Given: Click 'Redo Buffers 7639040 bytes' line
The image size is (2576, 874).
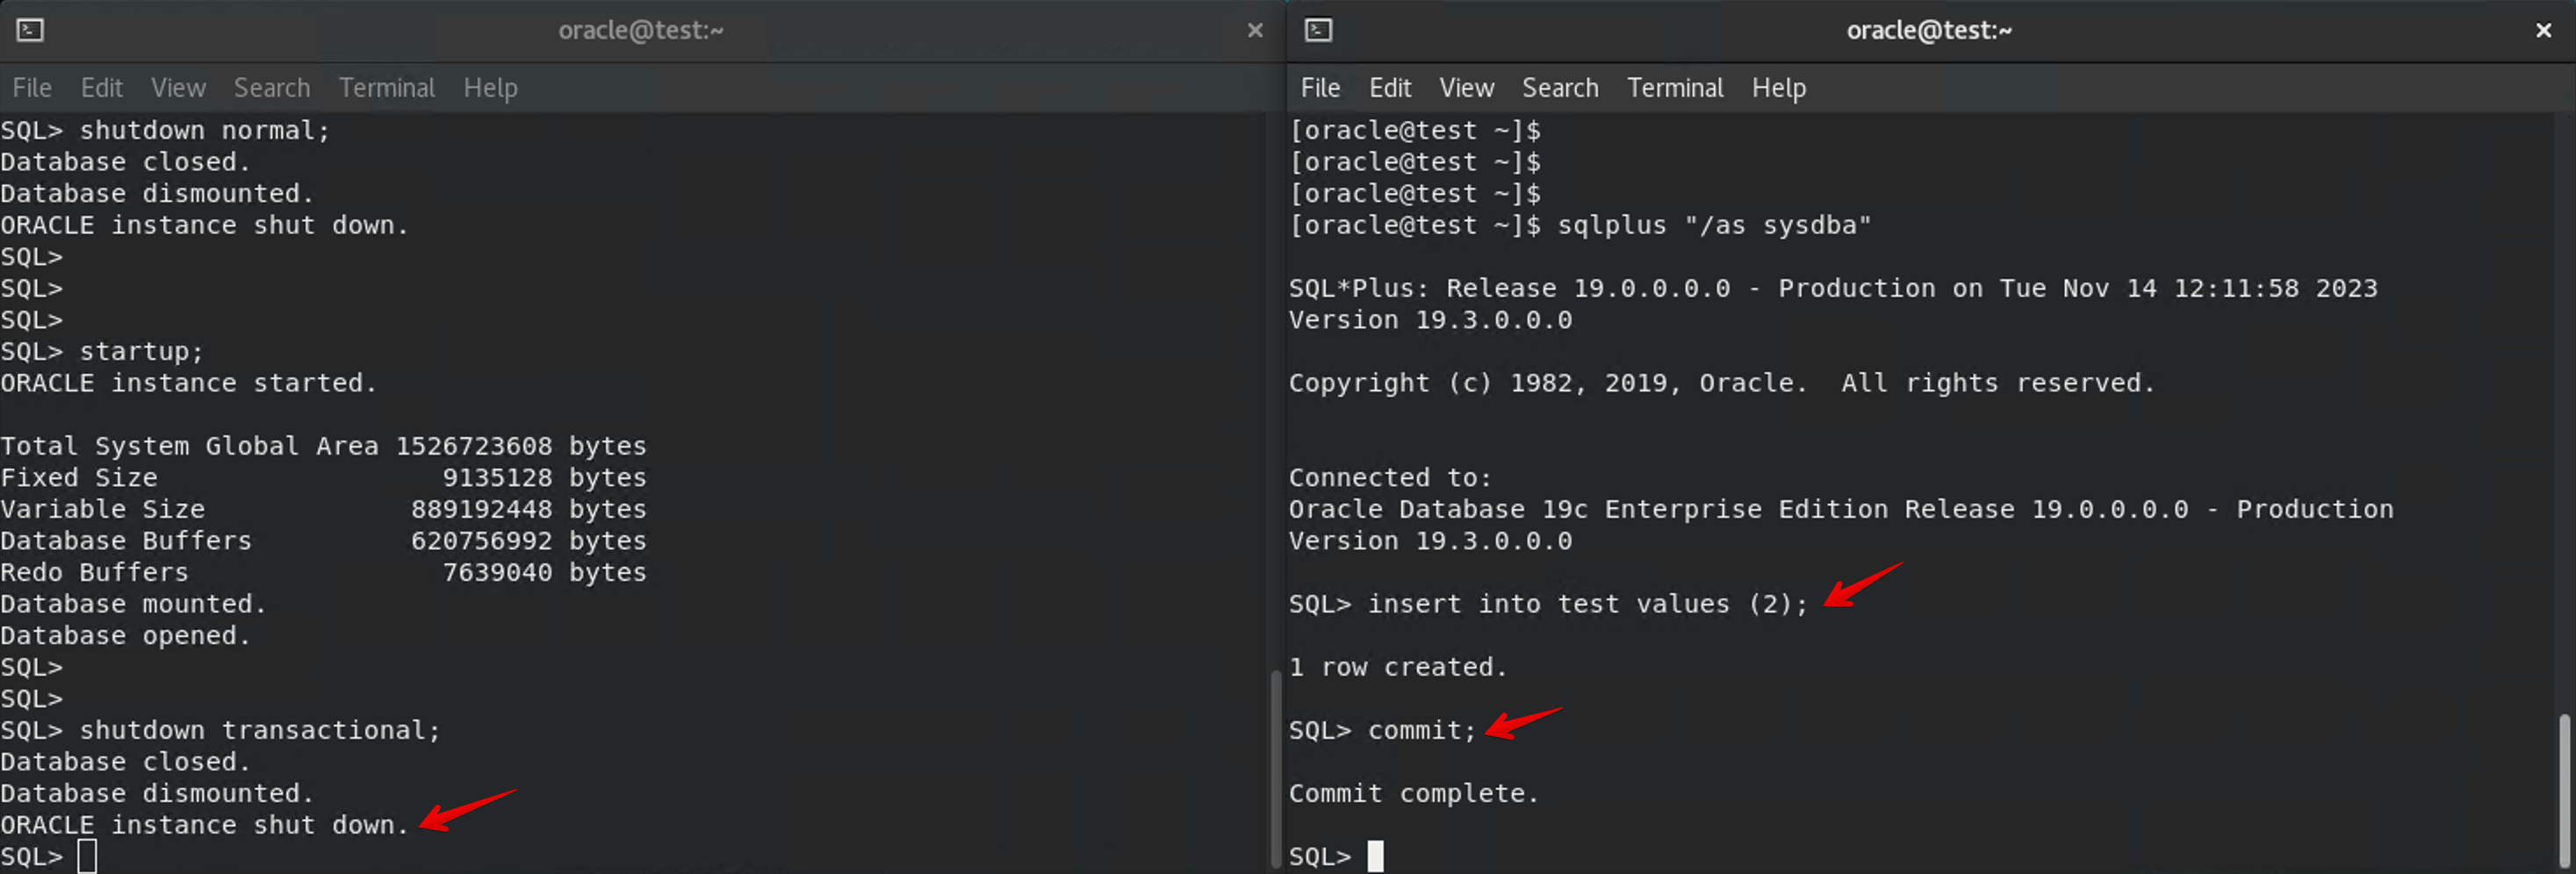Looking at the screenshot, I should [x=323, y=573].
